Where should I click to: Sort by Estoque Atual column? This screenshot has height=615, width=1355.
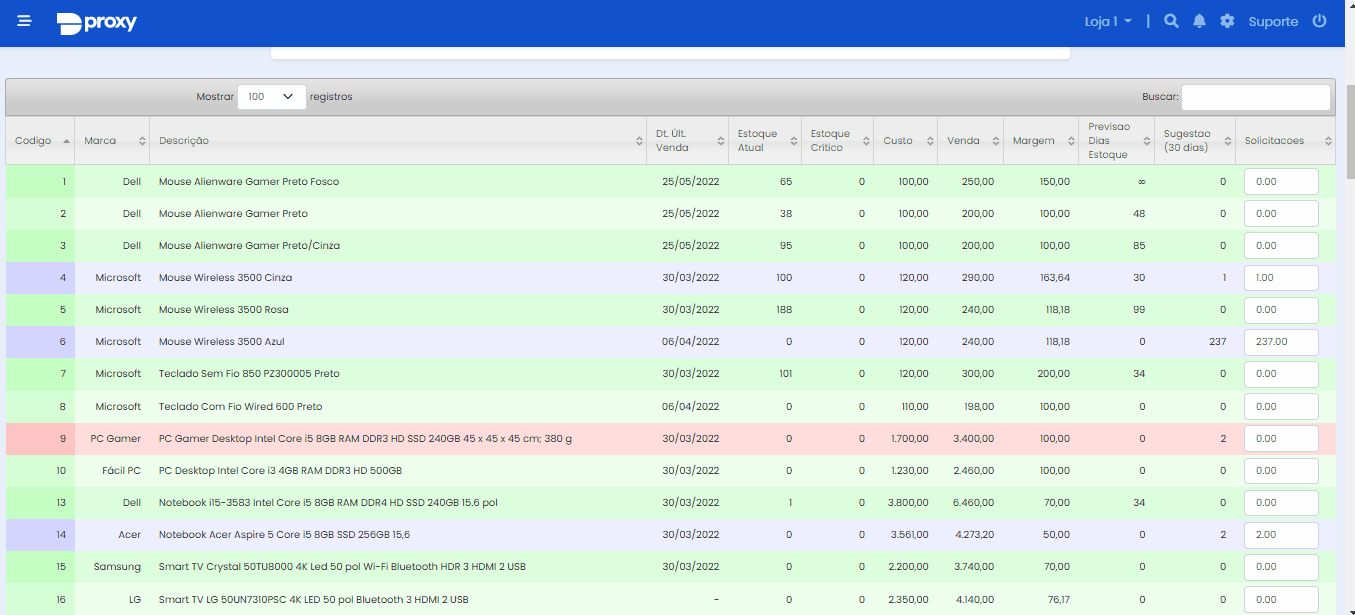pos(764,141)
